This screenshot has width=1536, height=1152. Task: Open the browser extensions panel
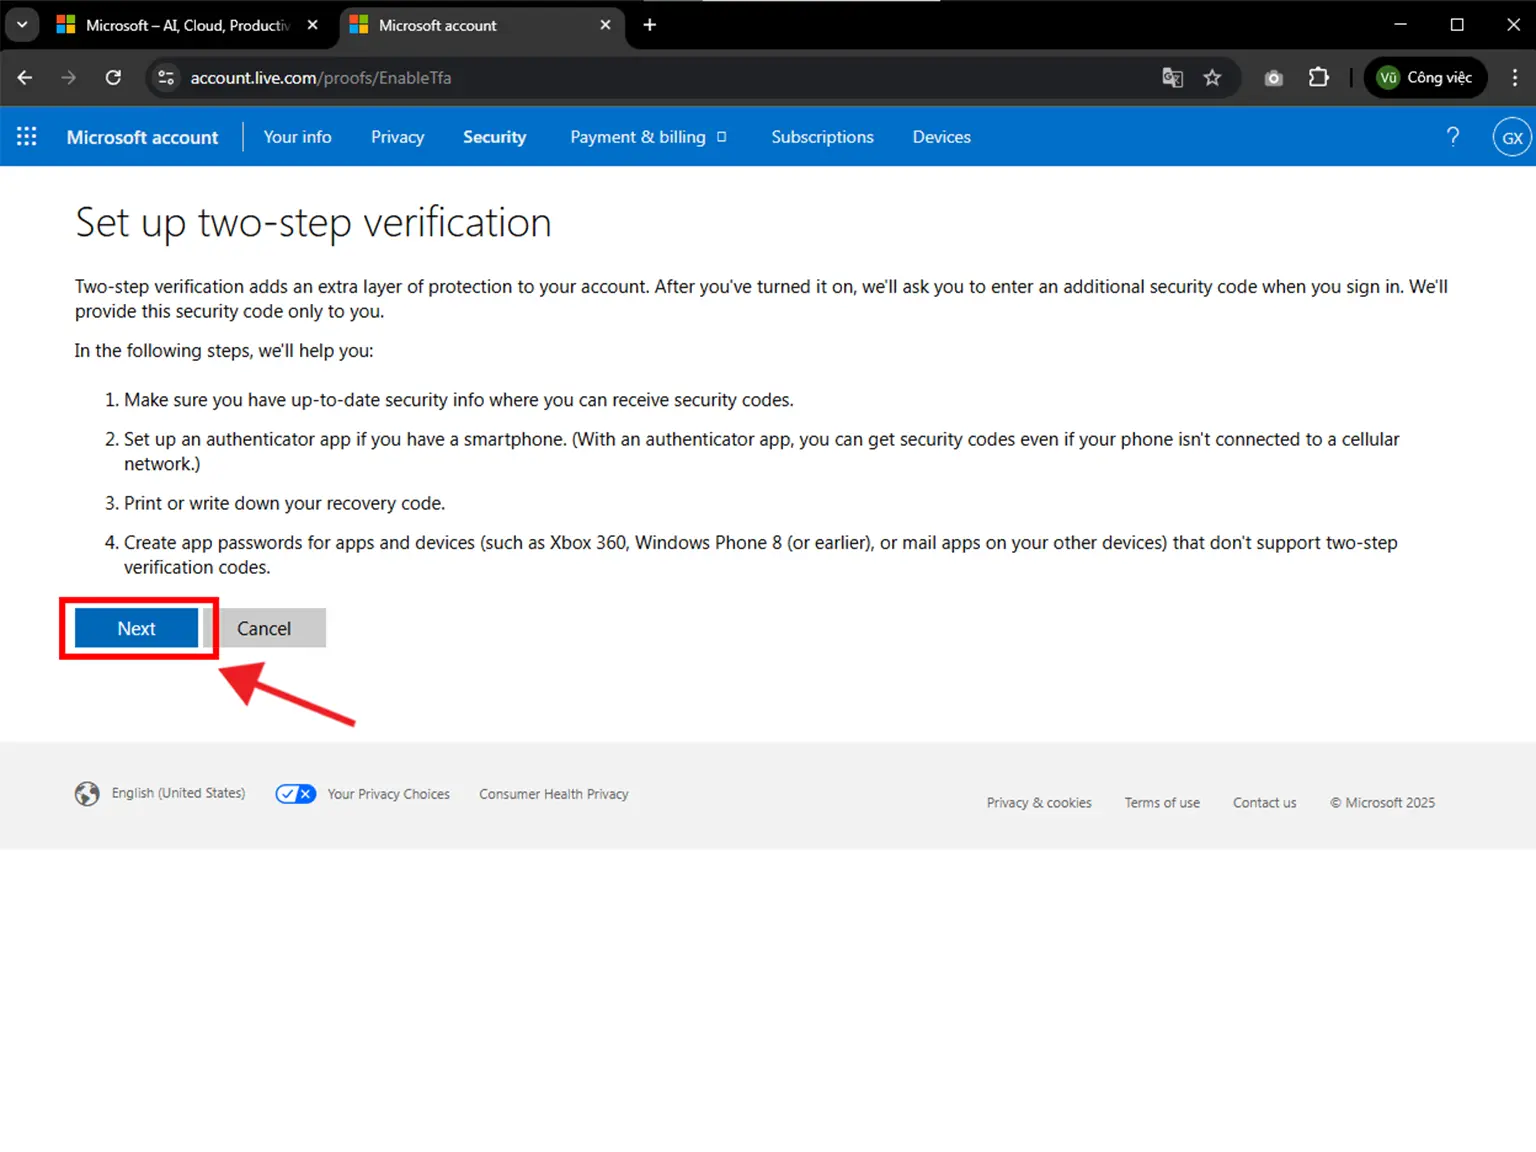click(1318, 77)
